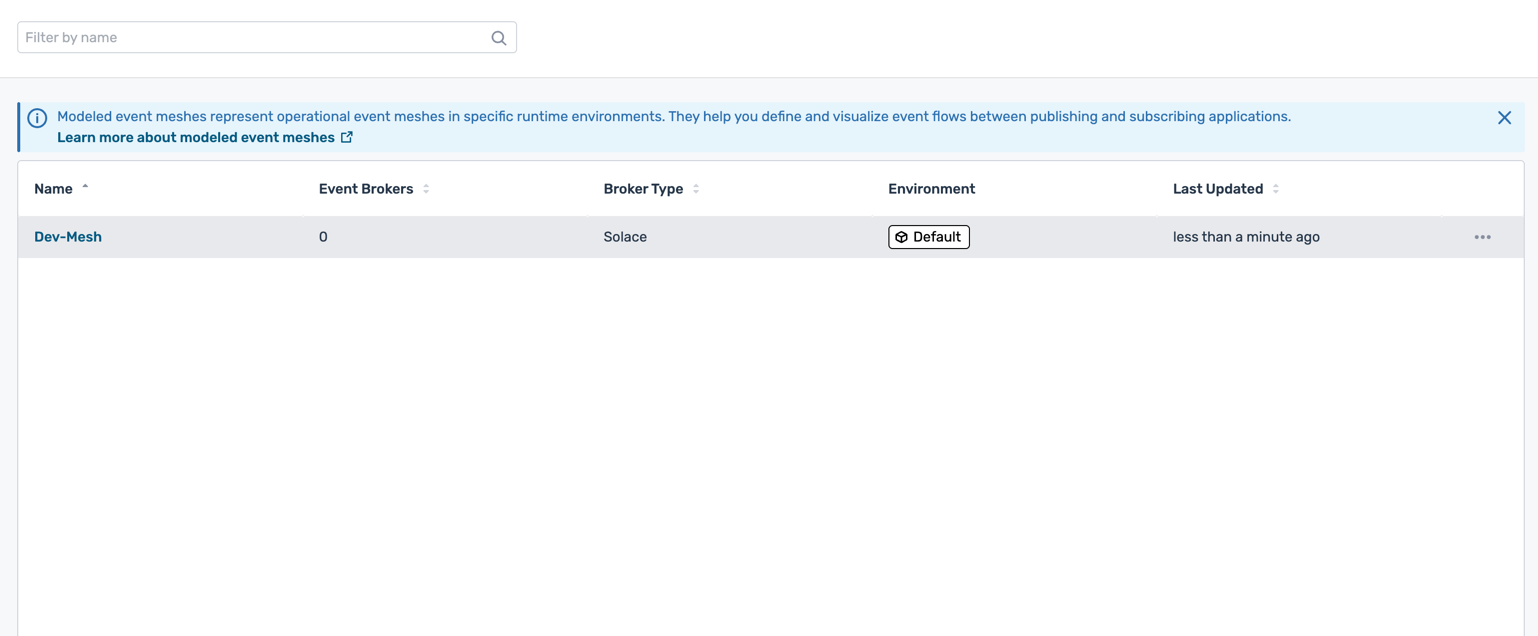Select the Solace broker type cell
The image size is (1538, 636).
click(625, 237)
